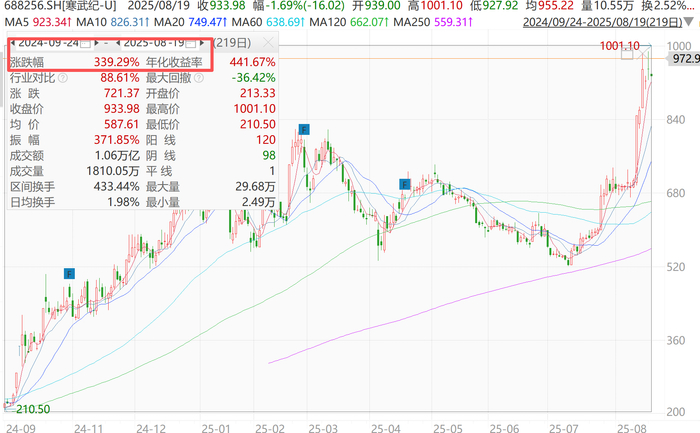The image size is (700, 433).
Task: Click the 均价 587.61 value
Action: coord(122,125)
